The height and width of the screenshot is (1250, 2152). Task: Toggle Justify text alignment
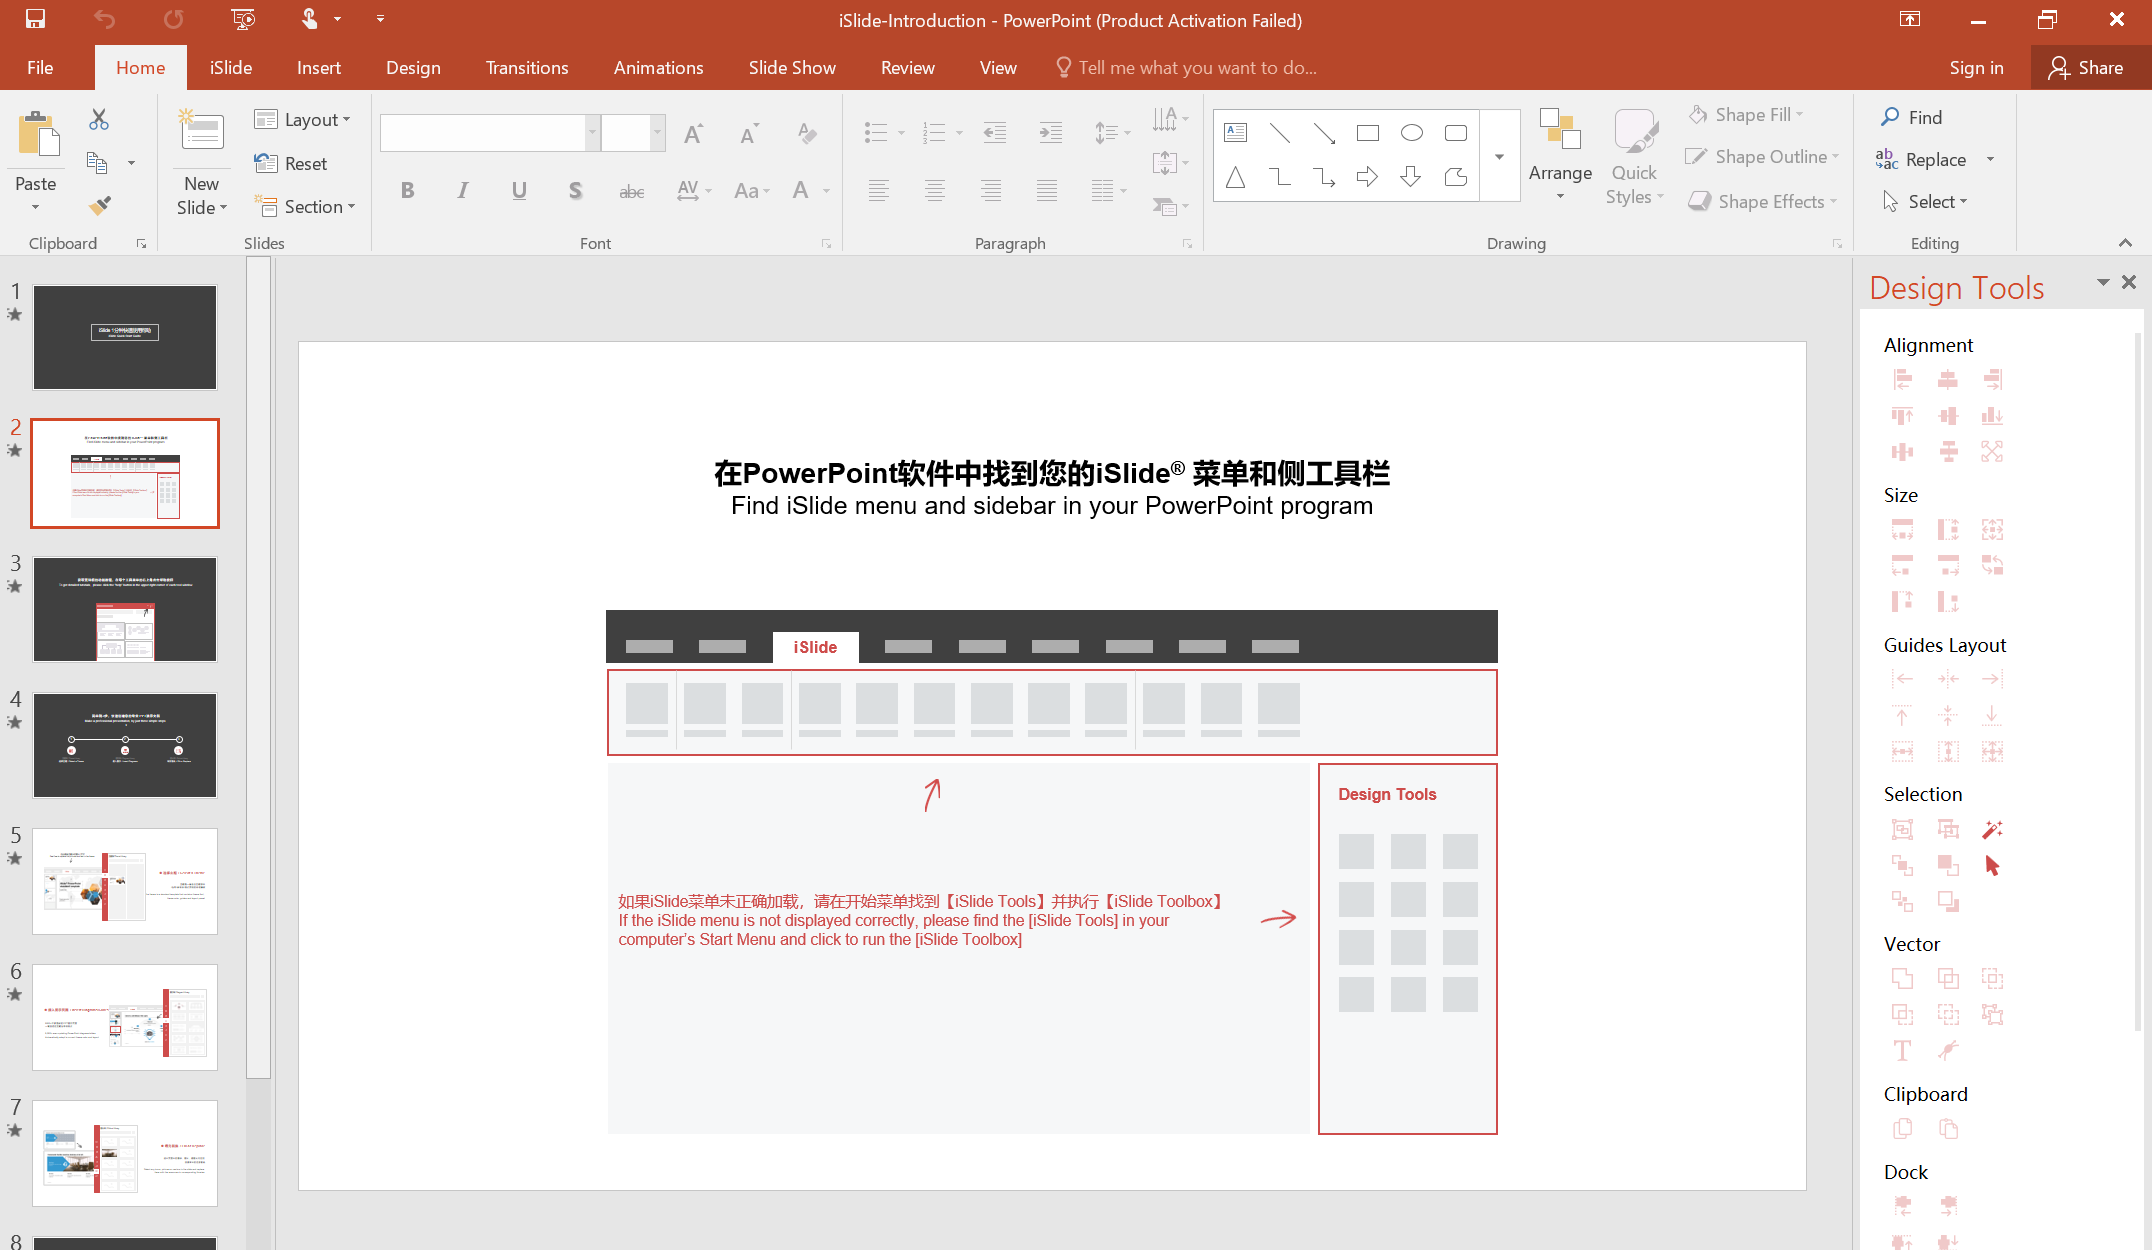point(1046,190)
